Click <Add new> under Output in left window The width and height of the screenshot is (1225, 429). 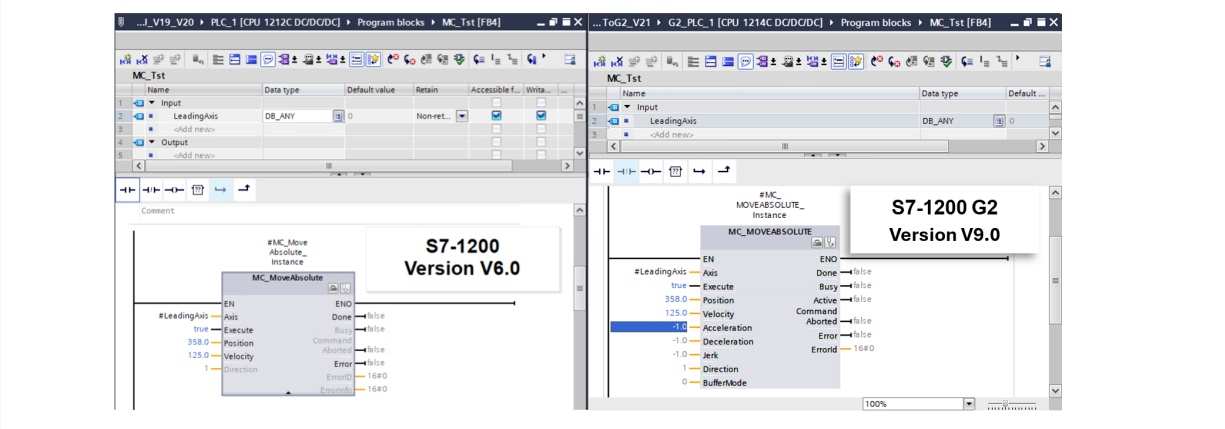tap(194, 155)
